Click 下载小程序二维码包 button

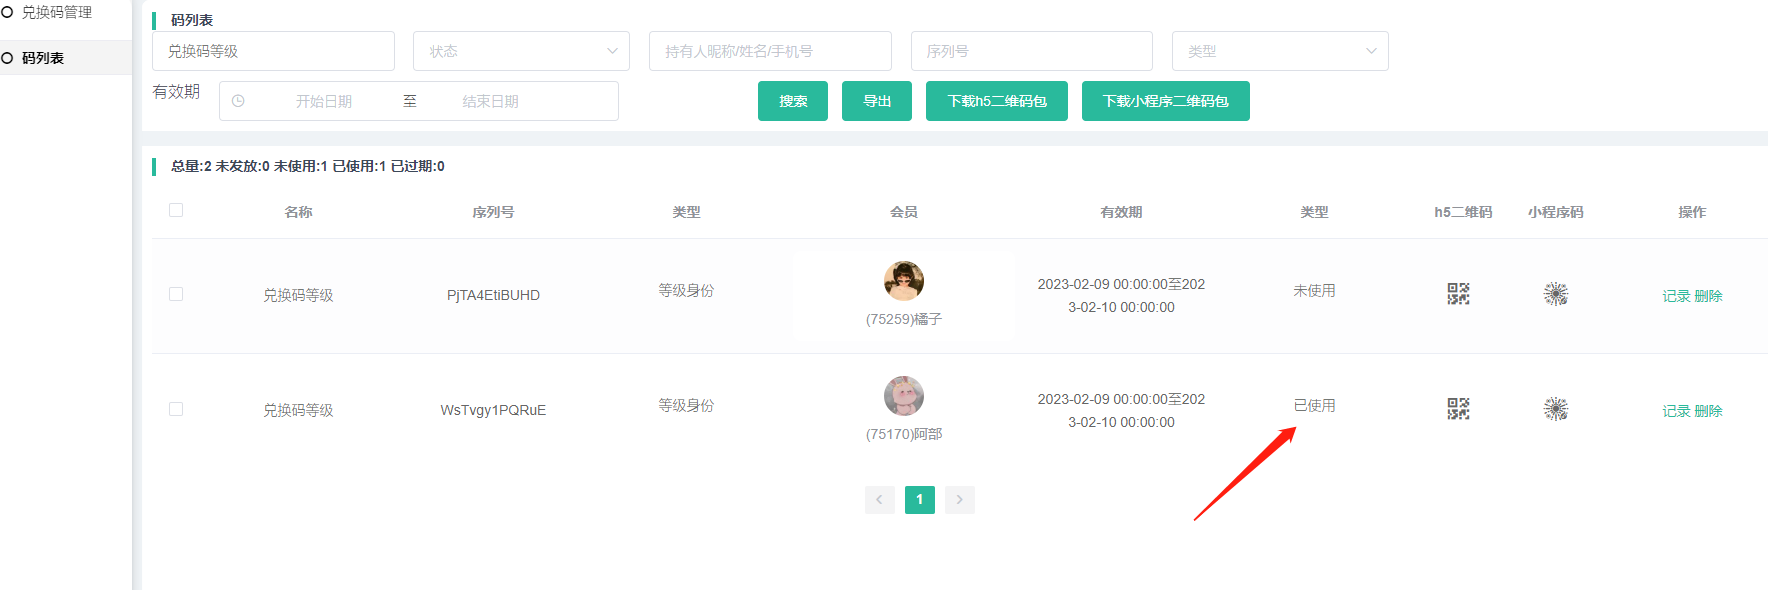pos(1166,101)
